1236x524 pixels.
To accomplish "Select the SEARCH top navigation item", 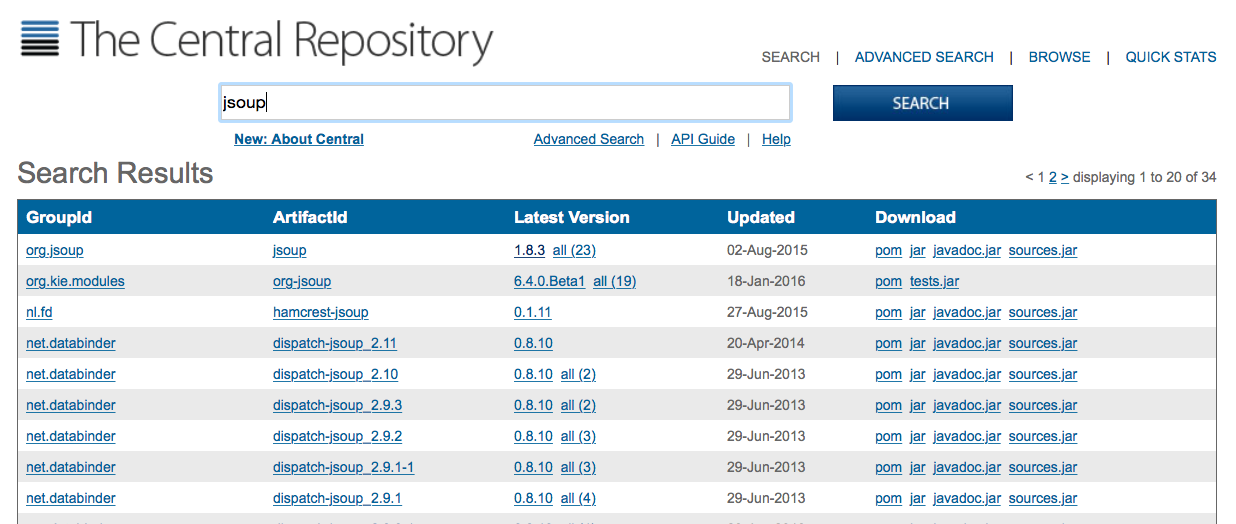I will (790, 57).
